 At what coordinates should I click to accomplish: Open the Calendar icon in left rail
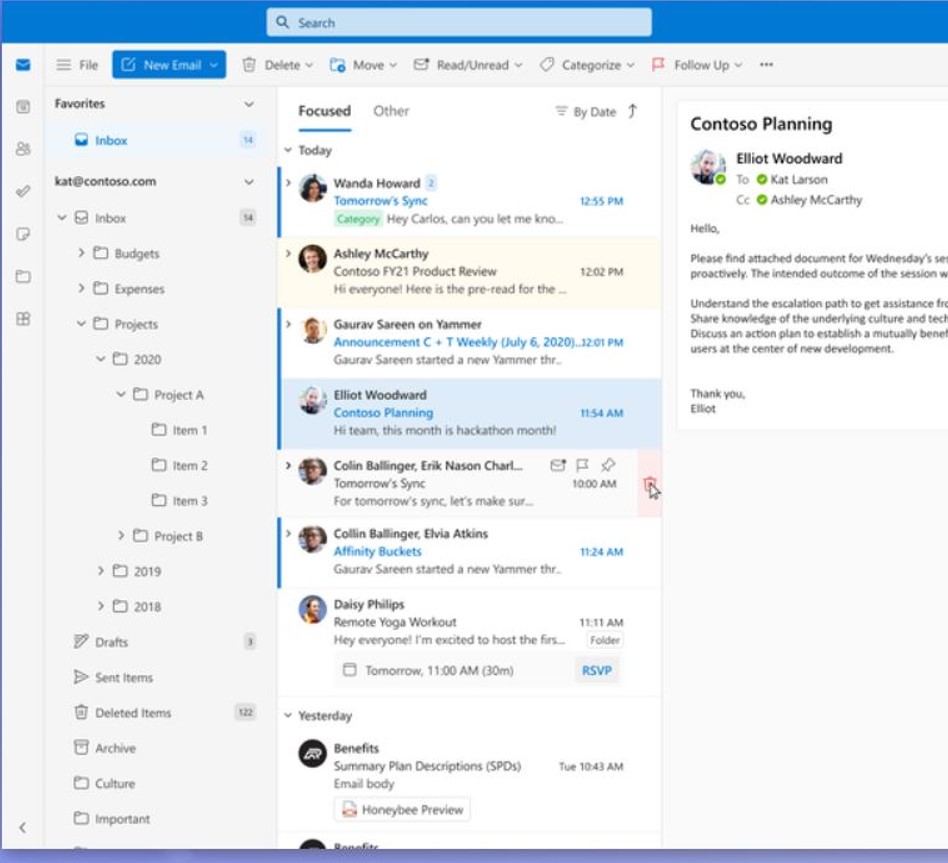tap(23, 107)
